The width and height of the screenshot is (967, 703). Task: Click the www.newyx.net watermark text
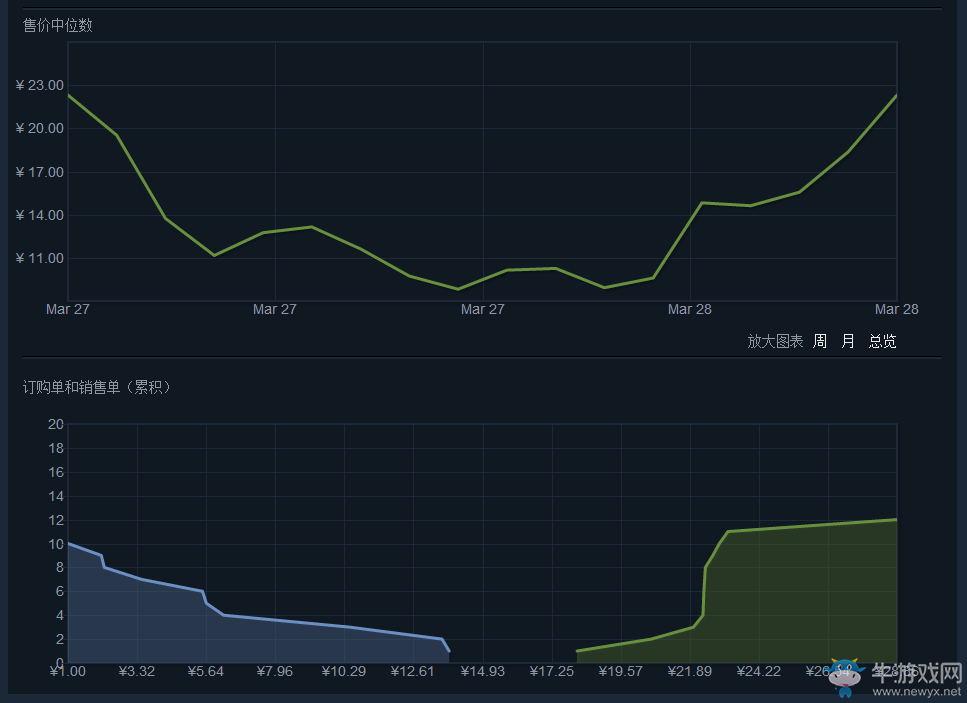[916, 691]
